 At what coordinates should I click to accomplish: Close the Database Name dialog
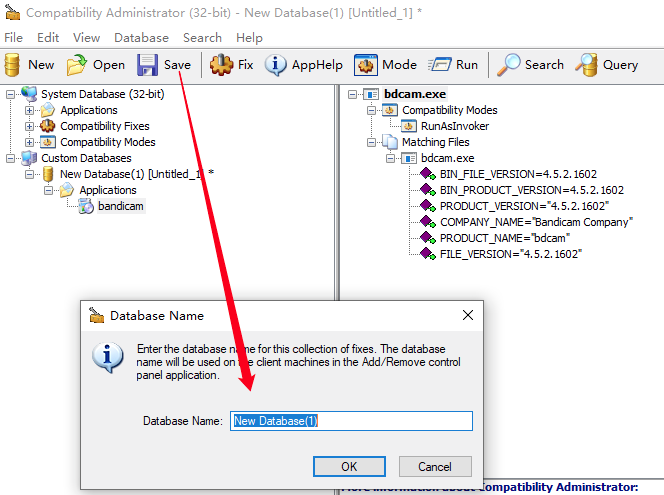(465, 315)
